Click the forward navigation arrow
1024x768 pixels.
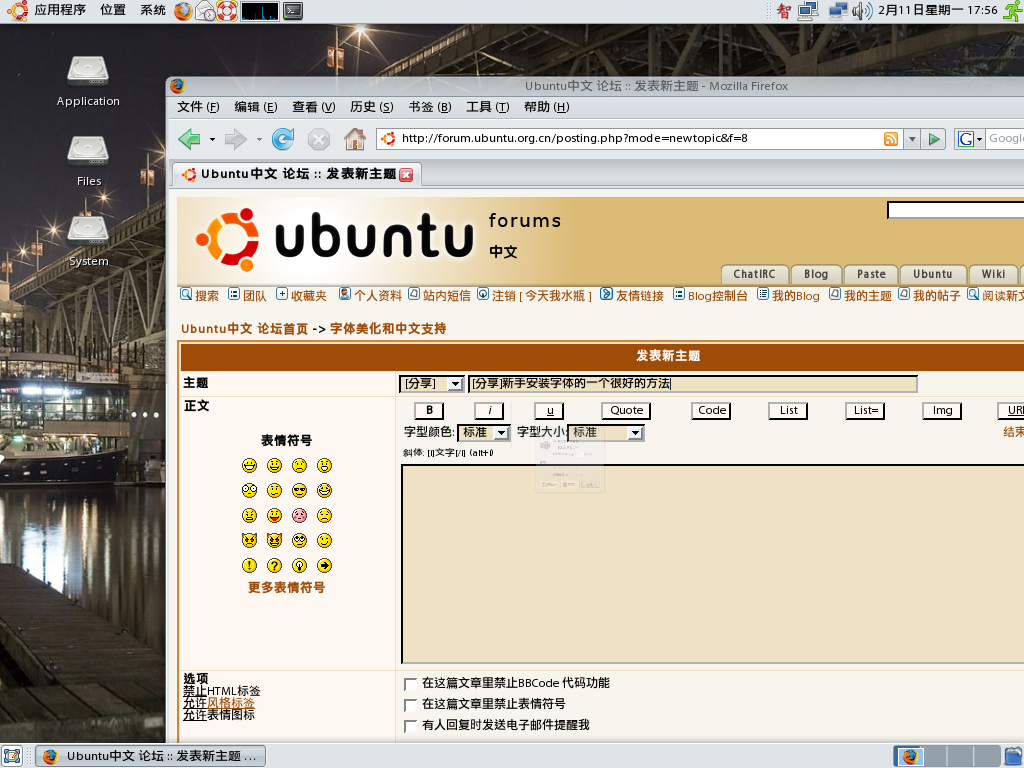click(x=235, y=138)
